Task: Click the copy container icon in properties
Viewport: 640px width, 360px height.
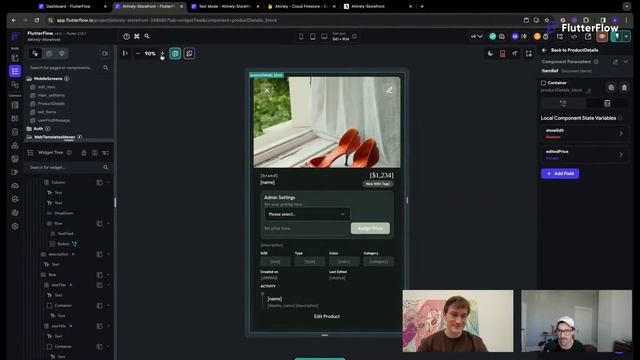Action: (611, 87)
